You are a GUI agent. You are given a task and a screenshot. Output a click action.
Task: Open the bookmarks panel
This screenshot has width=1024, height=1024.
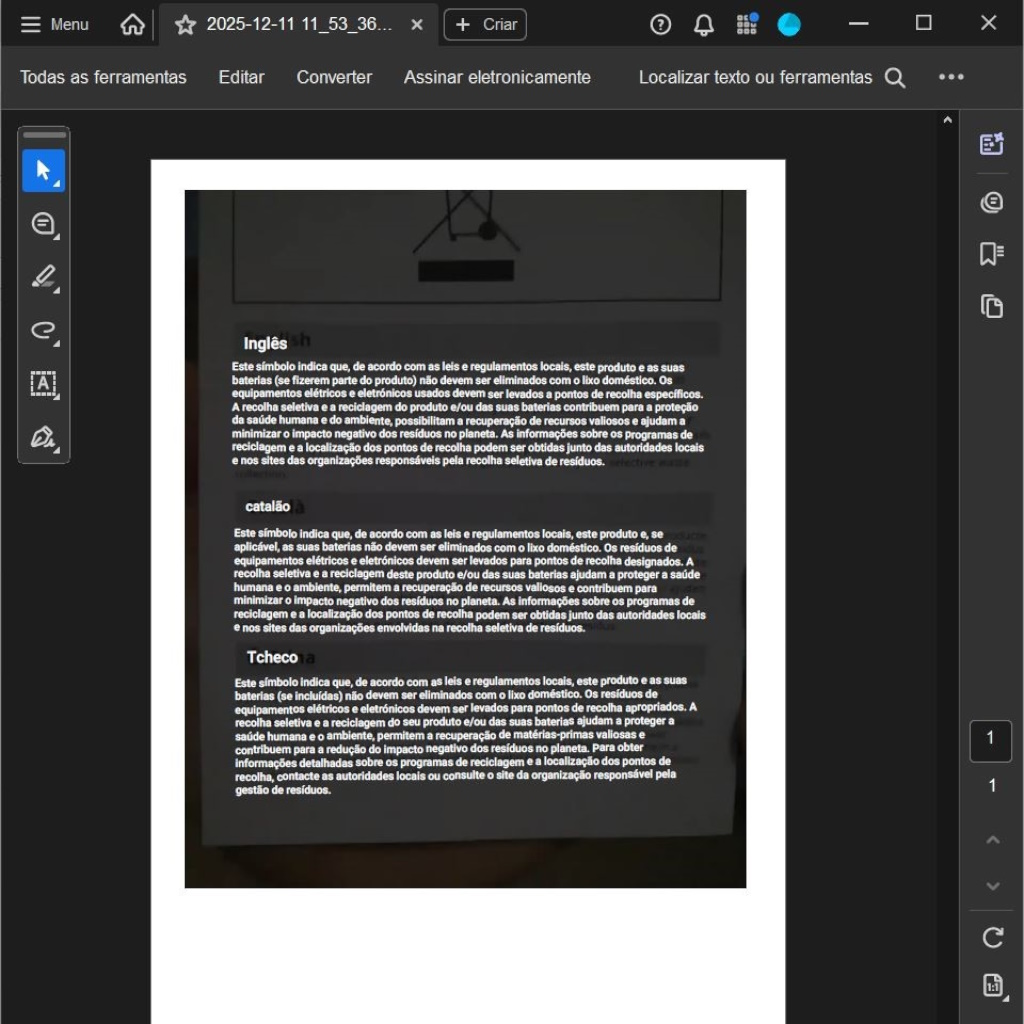(x=991, y=254)
